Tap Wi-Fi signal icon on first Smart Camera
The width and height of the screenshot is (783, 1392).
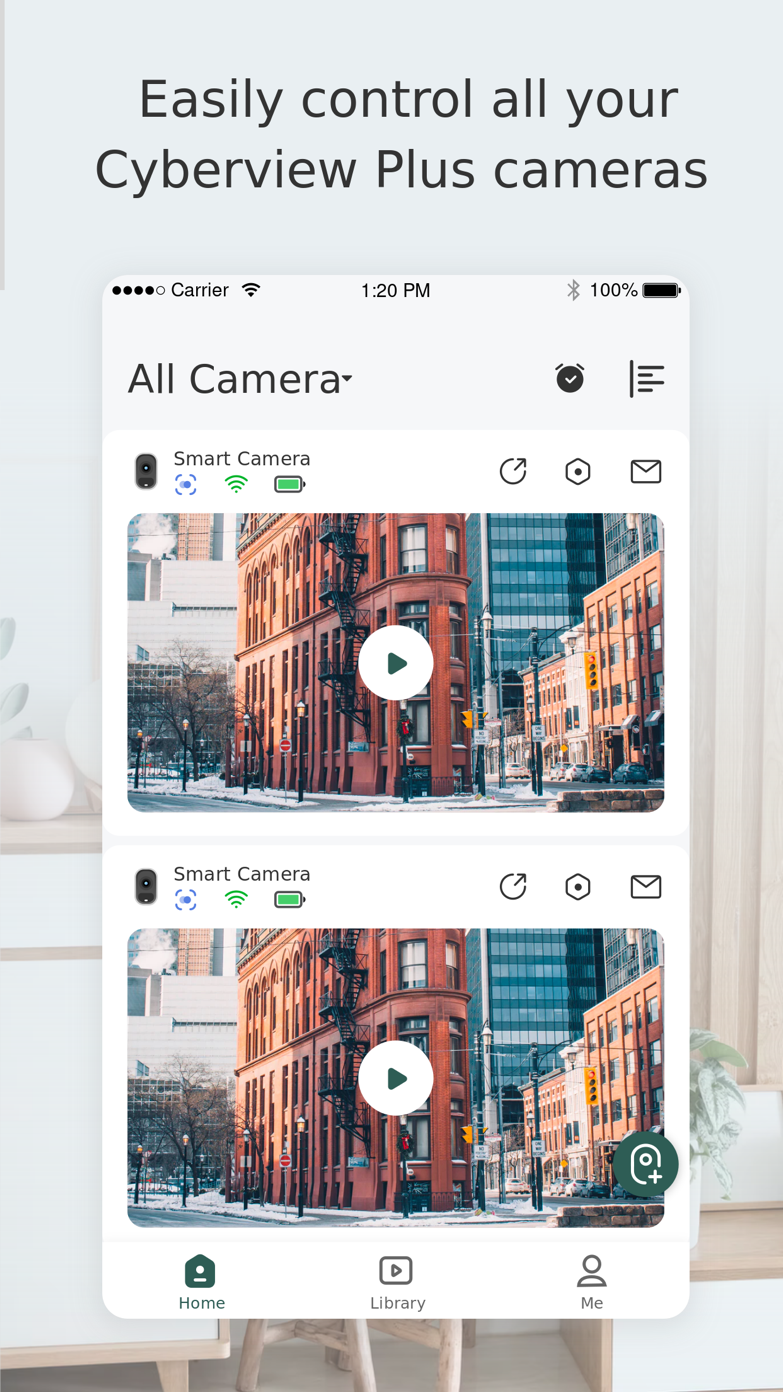(x=236, y=485)
